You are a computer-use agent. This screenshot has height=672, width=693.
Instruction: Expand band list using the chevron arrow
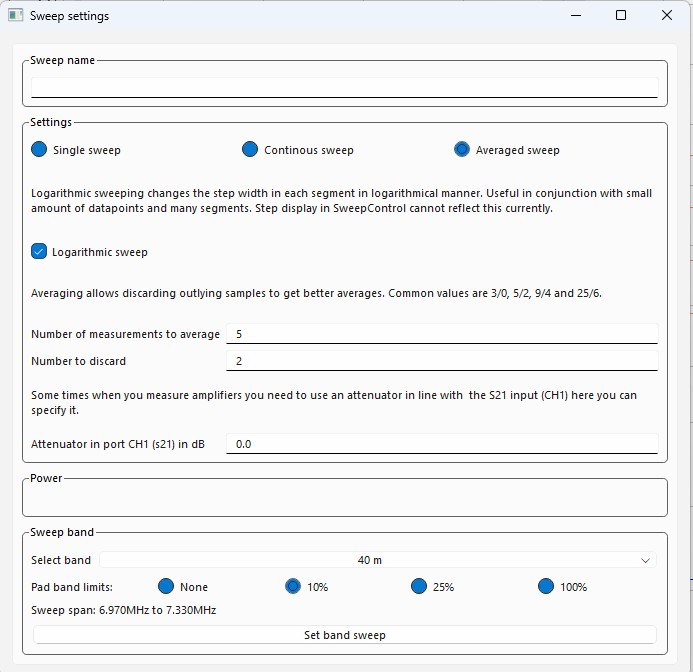[646, 561]
